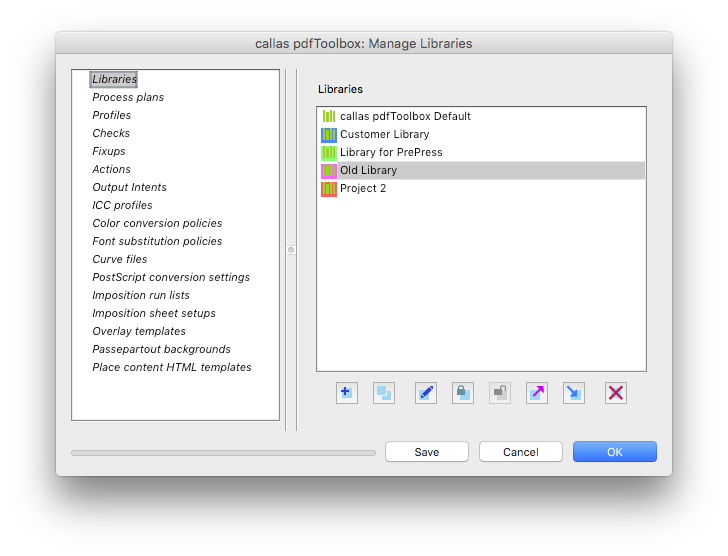Image resolution: width=728 pixels, height=556 pixels.
Task: Select callas pdfToolbox Default library name
Action: point(405,116)
